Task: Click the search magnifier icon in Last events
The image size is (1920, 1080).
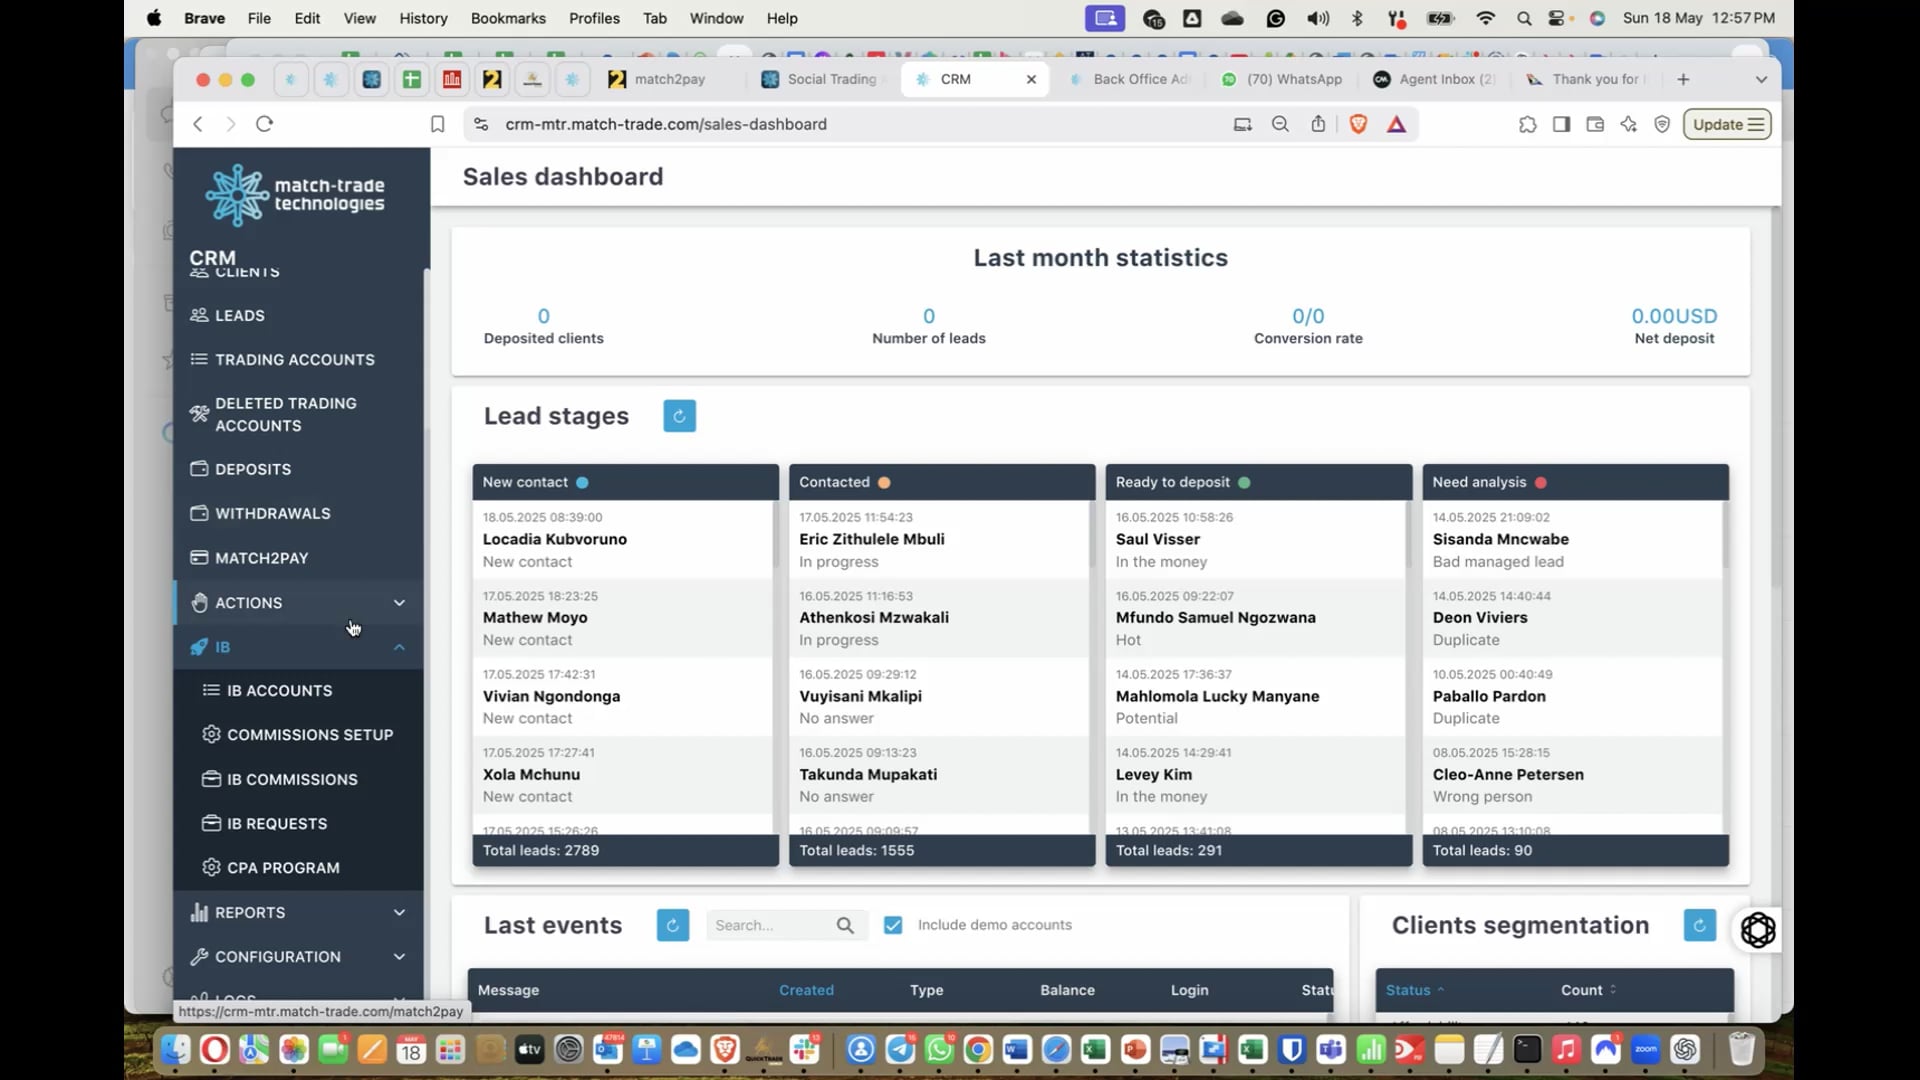Action: coord(845,925)
